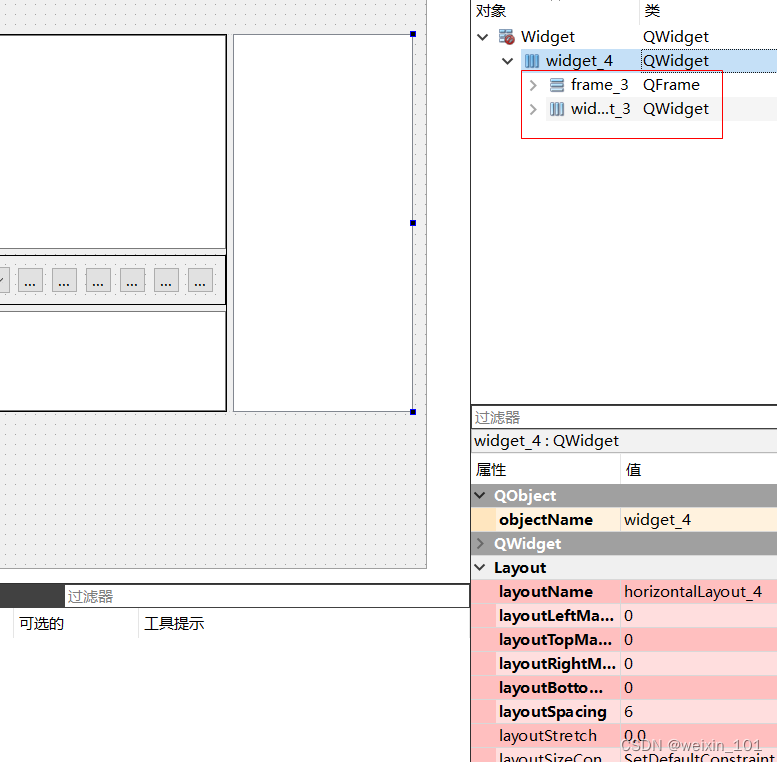Select the widget_4 row in object inspector
Viewport: 777px width, 762px height.
pos(649,61)
